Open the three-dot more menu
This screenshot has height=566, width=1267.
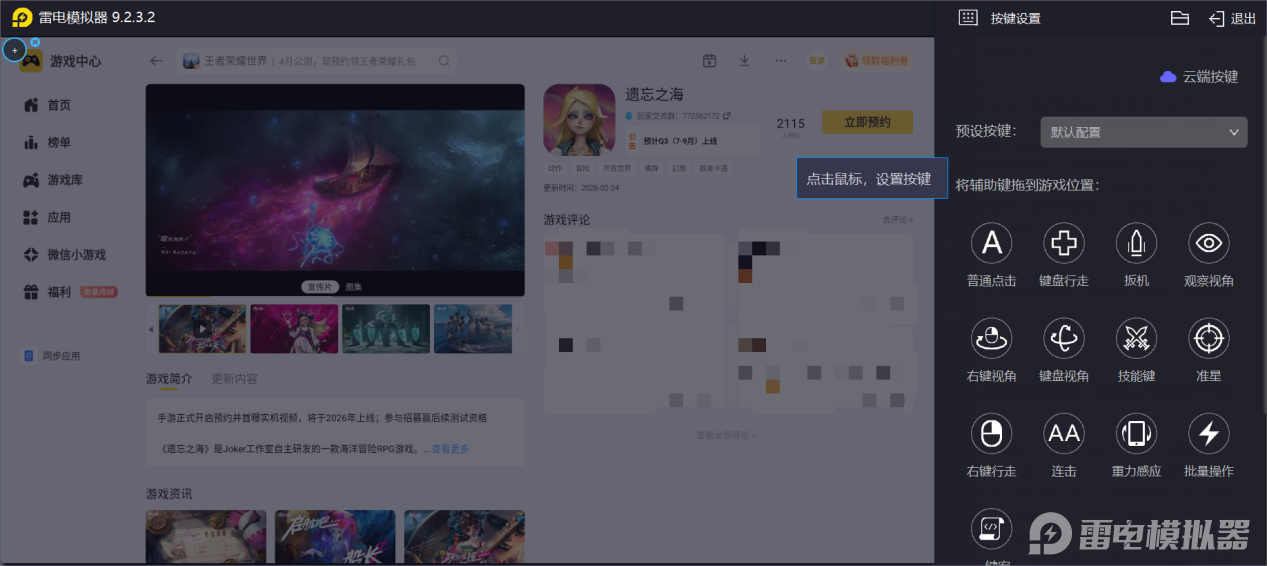781,61
